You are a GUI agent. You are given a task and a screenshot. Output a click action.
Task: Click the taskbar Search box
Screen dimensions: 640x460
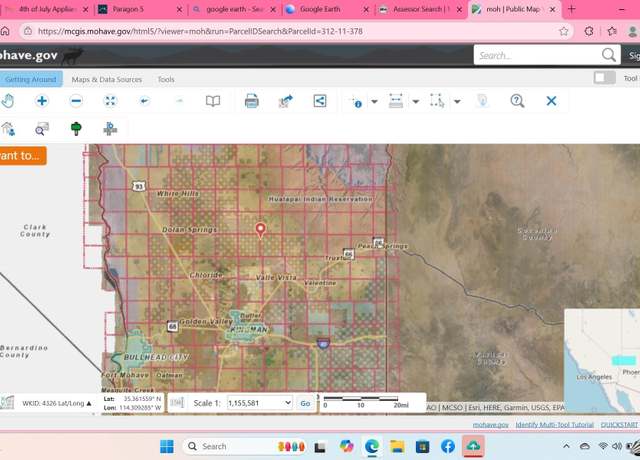click(245, 446)
